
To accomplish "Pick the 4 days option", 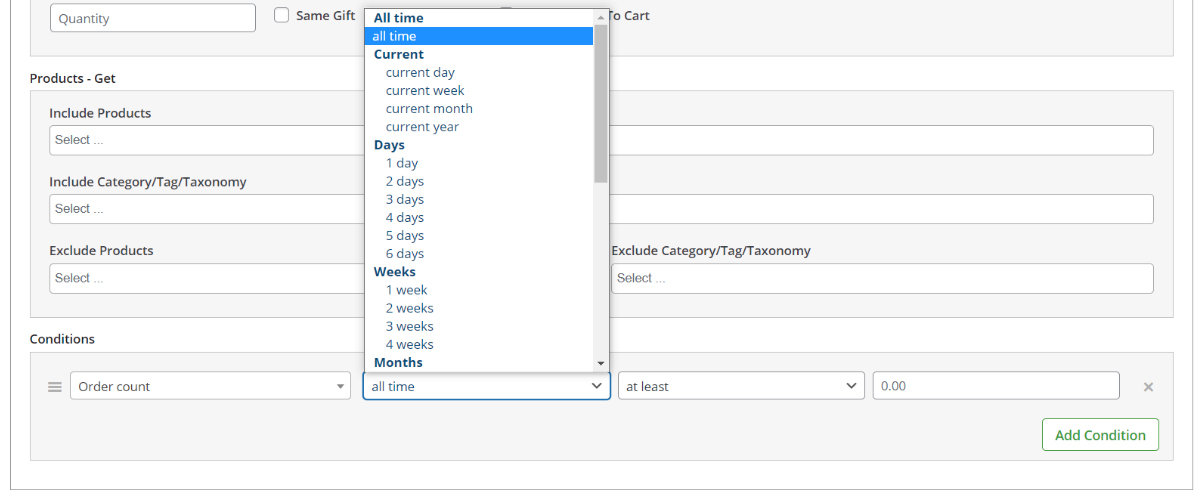I will pyautogui.click(x=479, y=217).
